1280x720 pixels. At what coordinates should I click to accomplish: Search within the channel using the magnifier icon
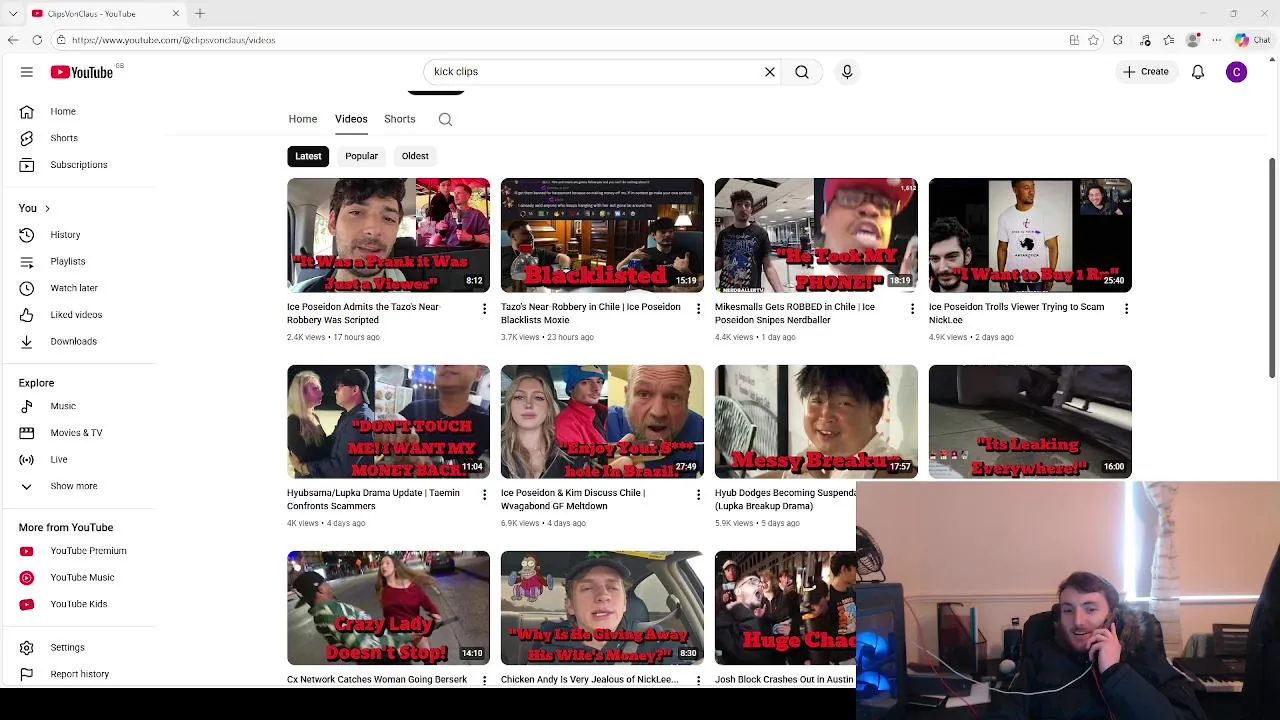445,120
